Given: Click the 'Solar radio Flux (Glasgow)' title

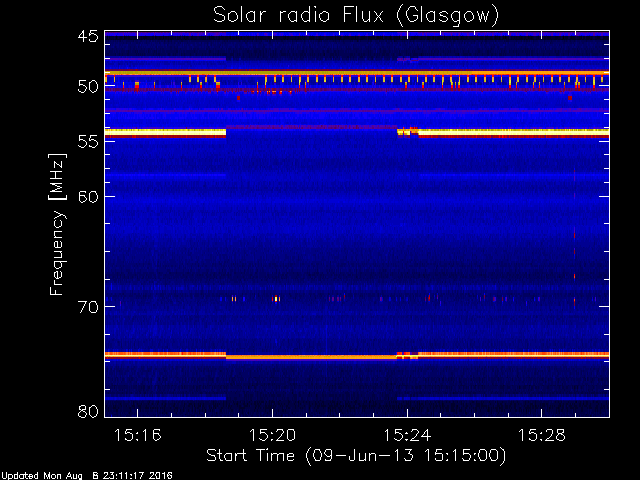Looking at the screenshot, I should pos(356,16).
